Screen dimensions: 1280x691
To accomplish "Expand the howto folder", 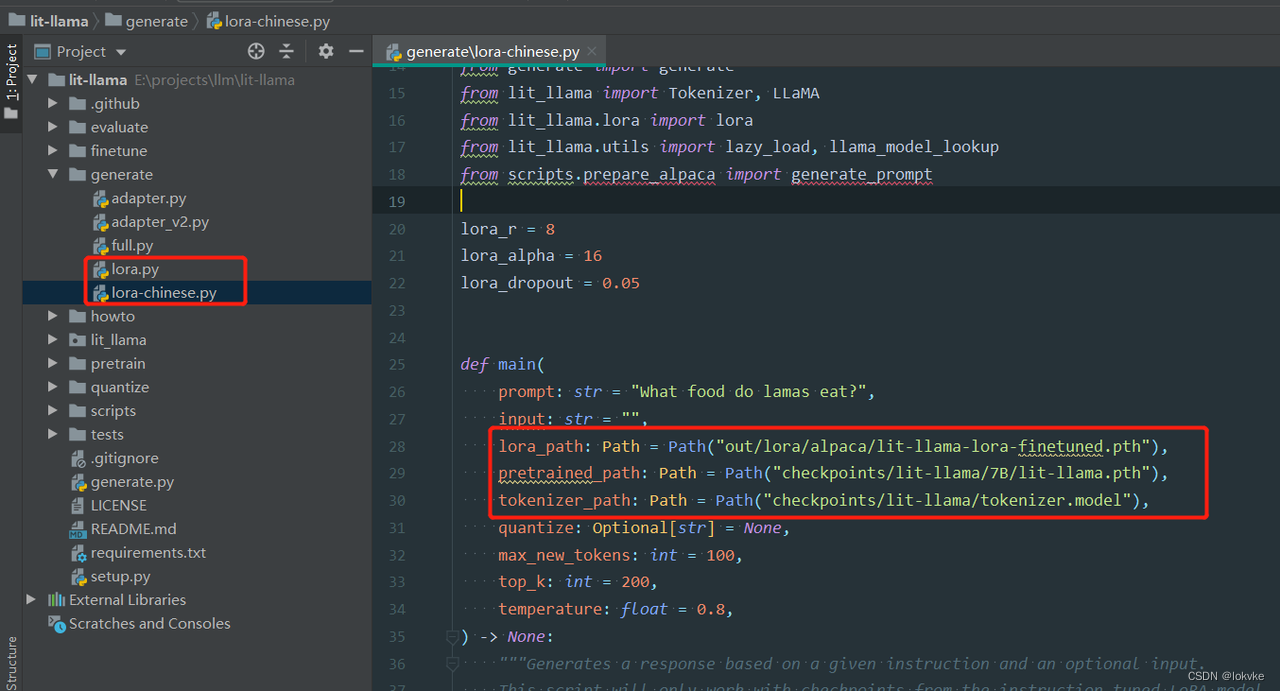I will point(53,316).
